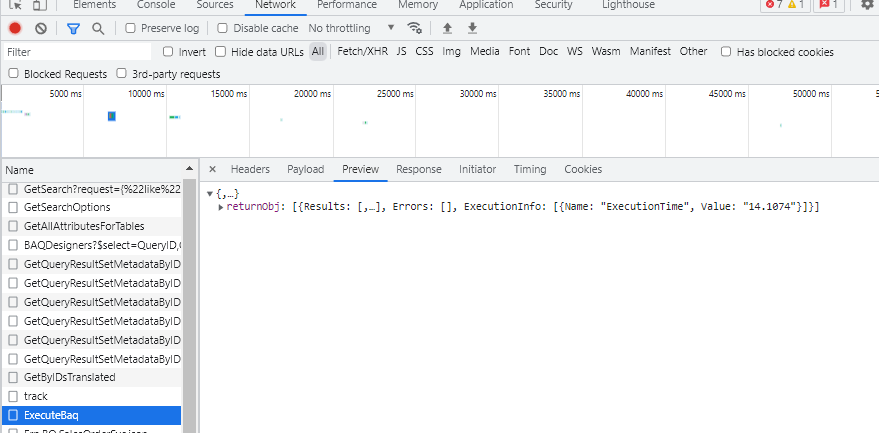The height and width of the screenshot is (433, 879).
Task: Sort by Name column arrow
Action: pos(189,169)
